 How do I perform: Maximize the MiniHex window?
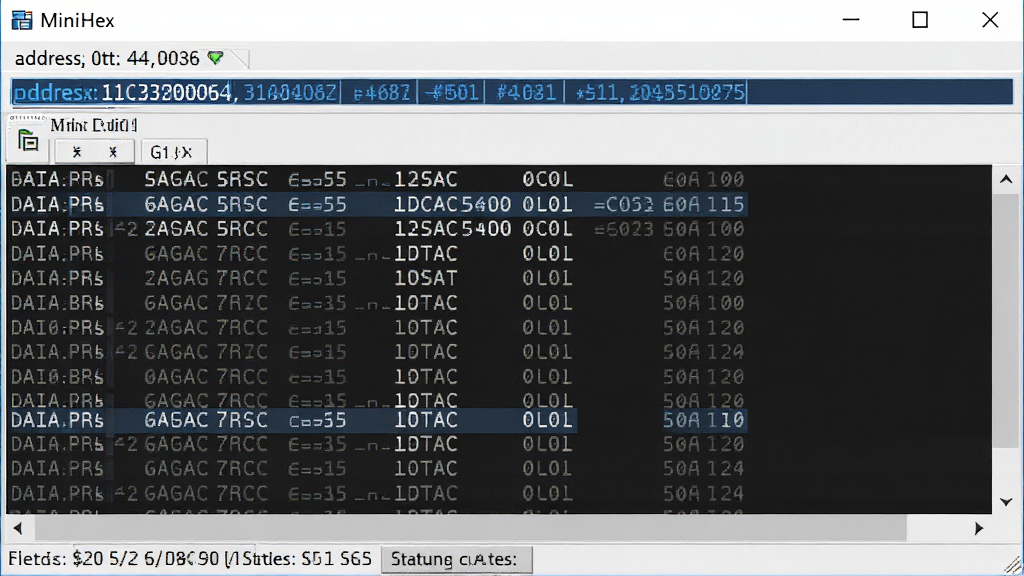(x=920, y=20)
